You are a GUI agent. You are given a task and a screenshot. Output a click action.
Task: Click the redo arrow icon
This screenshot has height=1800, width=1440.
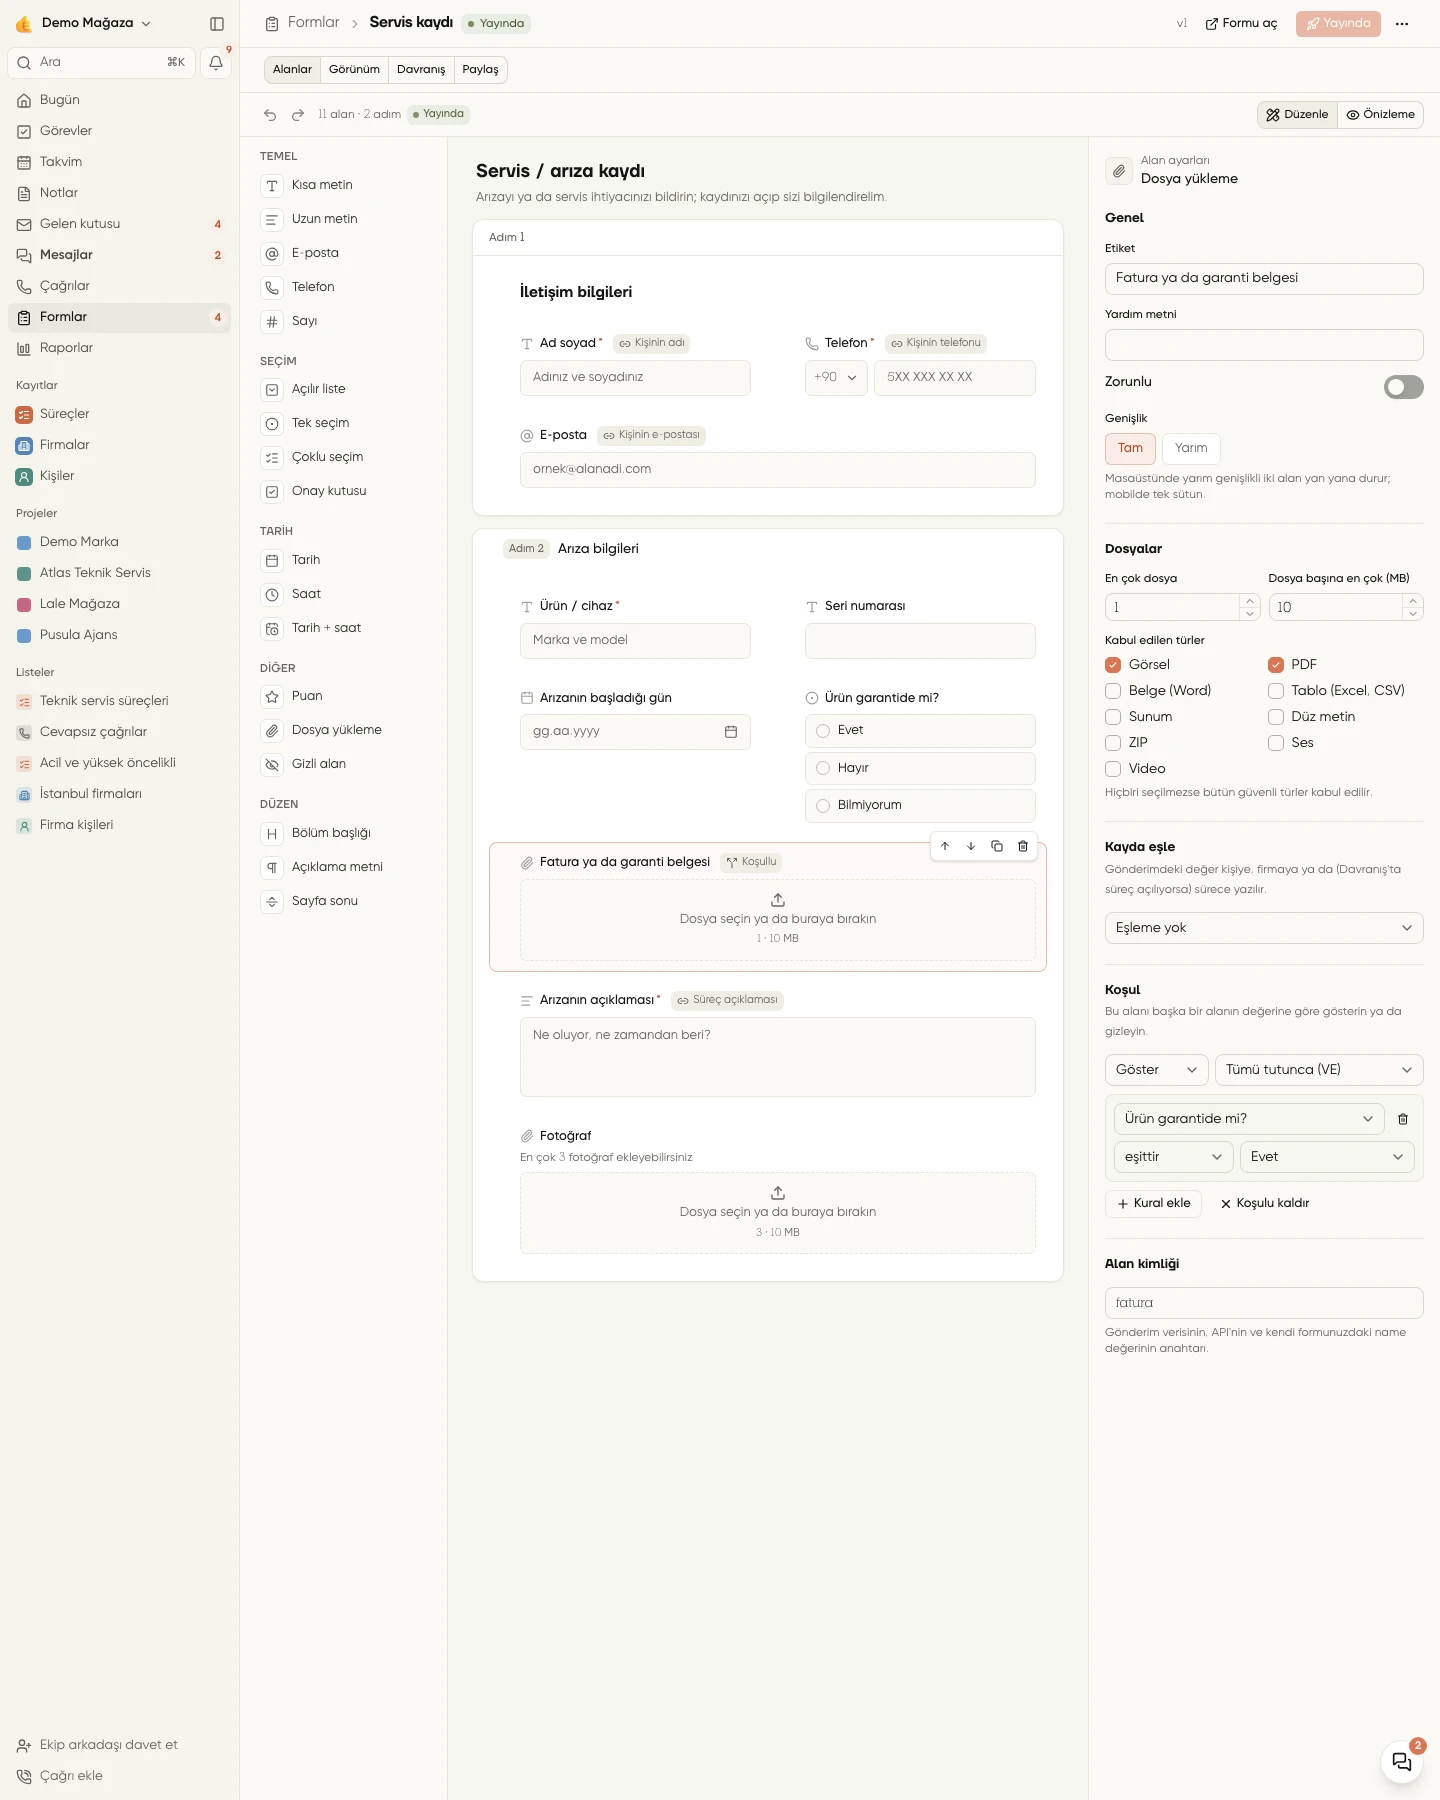298,115
